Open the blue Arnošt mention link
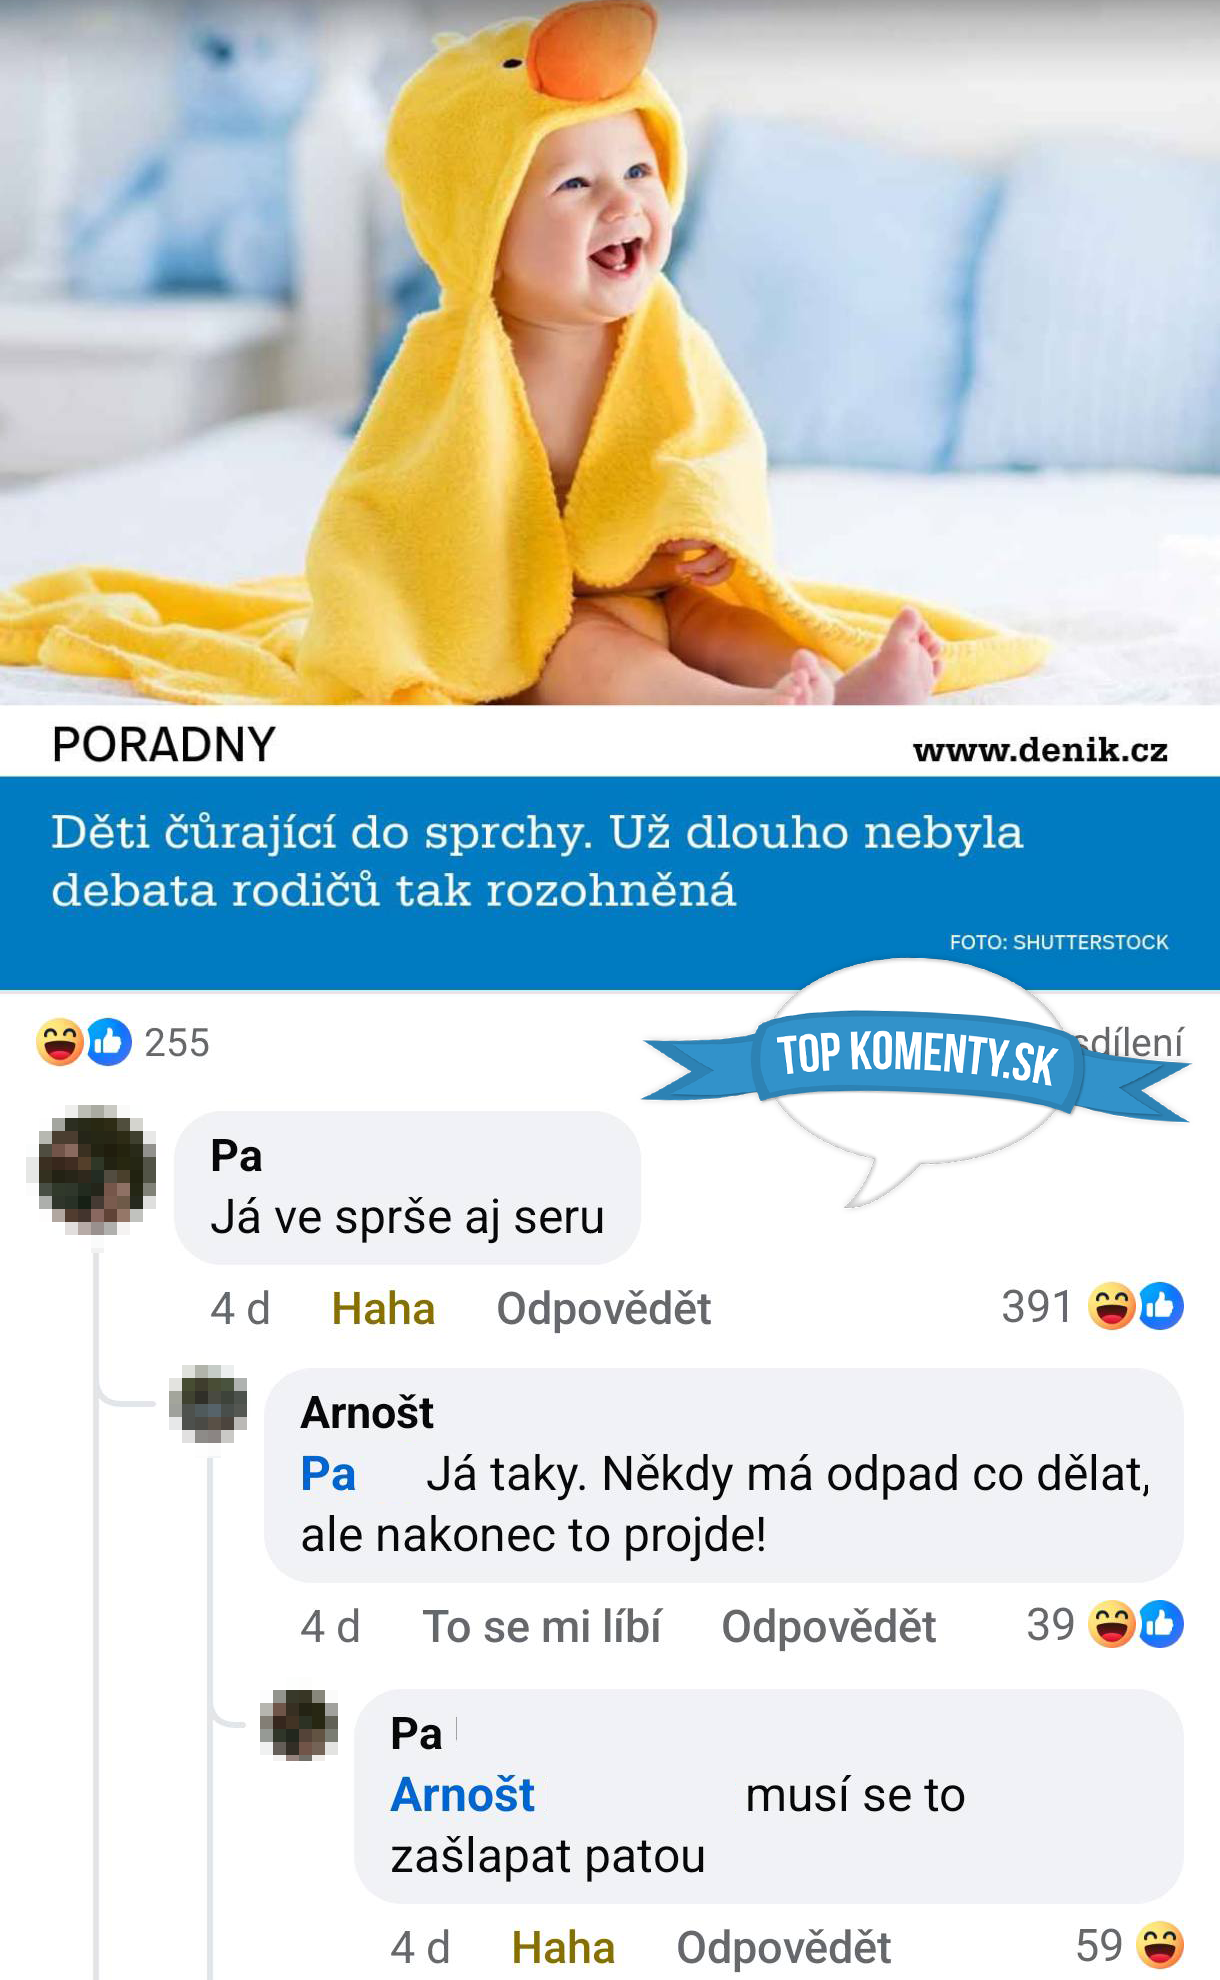The width and height of the screenshot is (1220, 1980). click(462, 1795)
